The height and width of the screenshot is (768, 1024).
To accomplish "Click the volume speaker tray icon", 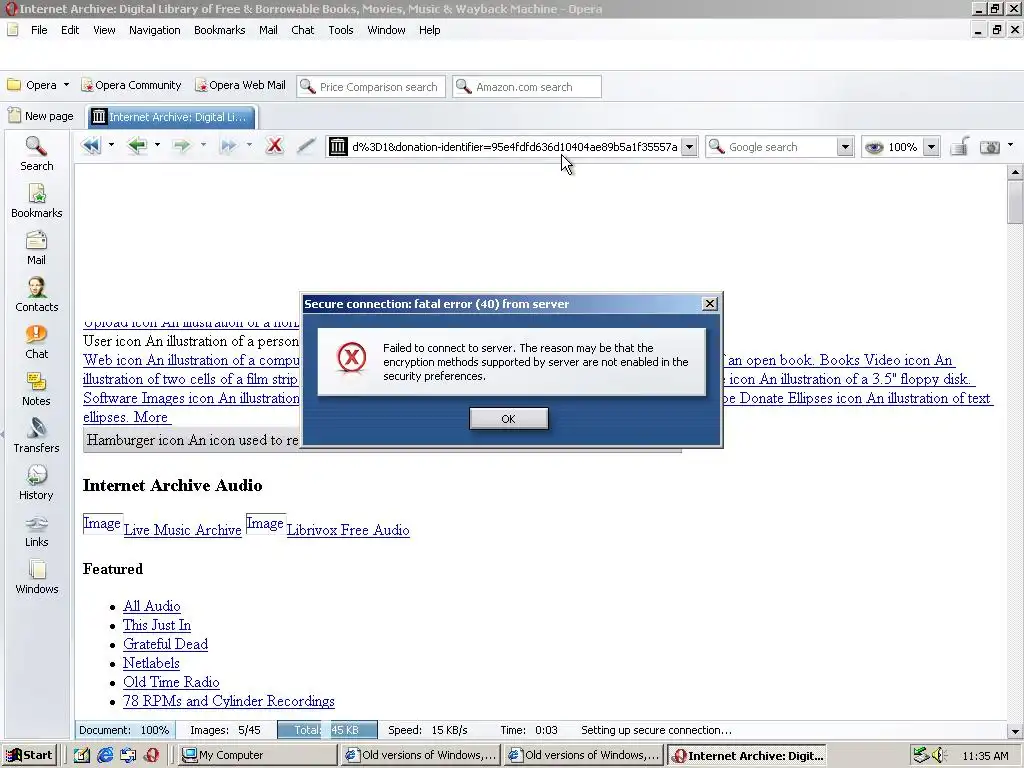I will click(x=939, y=755).
